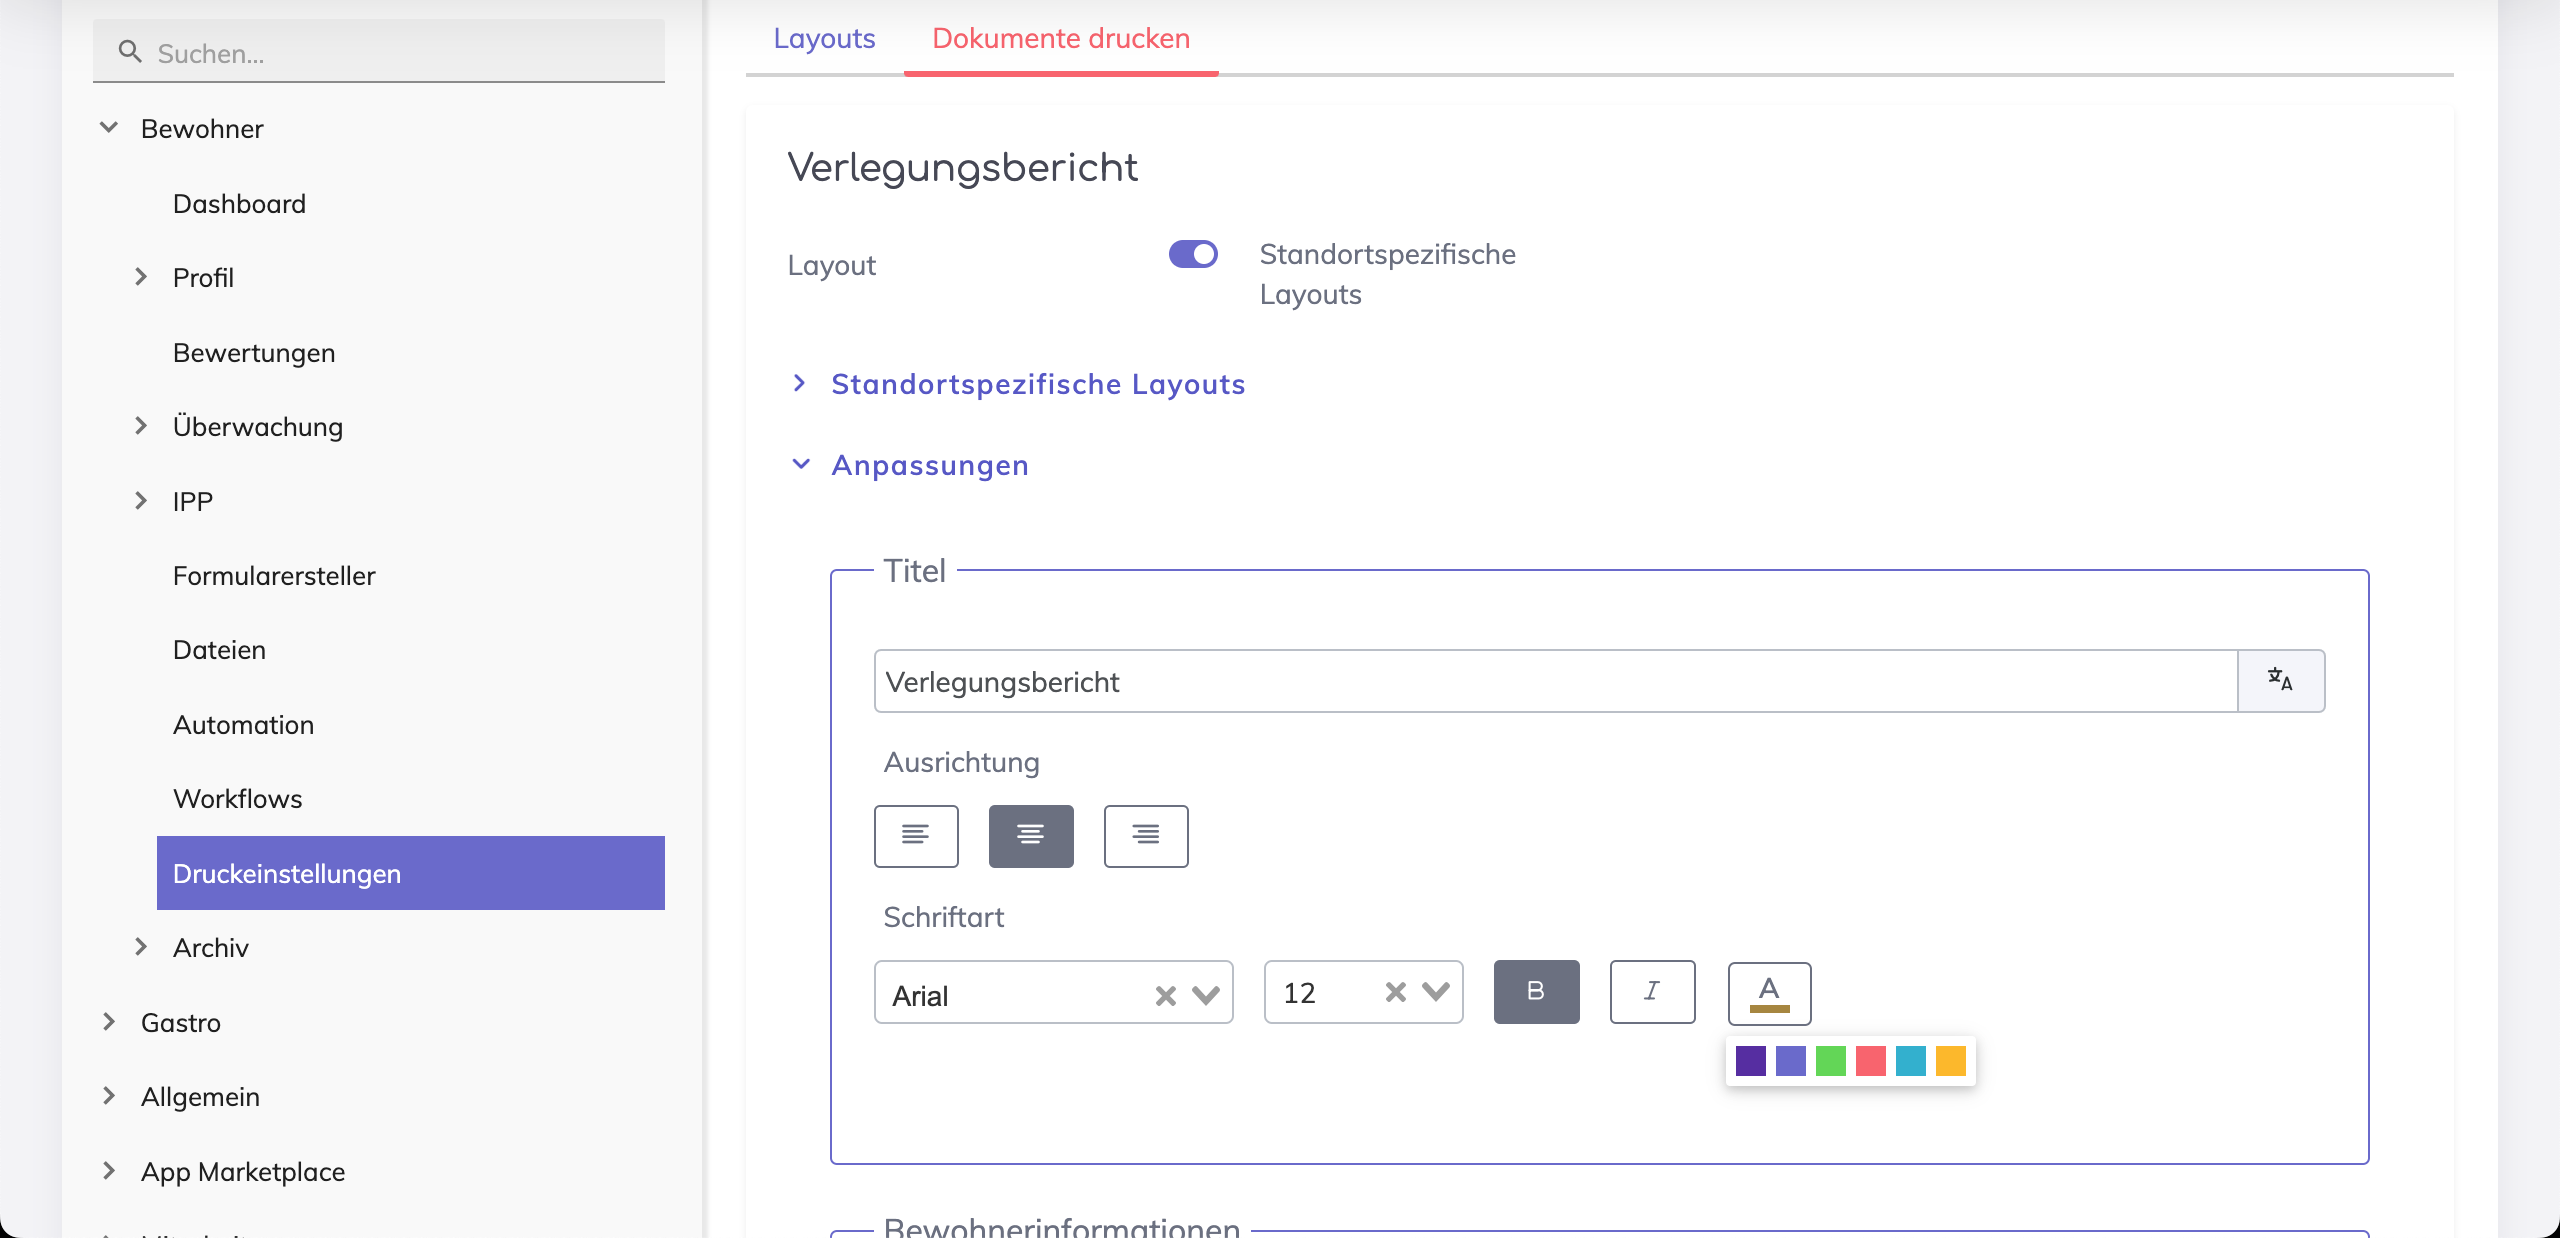
Task: Open the Dokumente drucken tab
Action: pyautogui.click(x=1061, y=38)
